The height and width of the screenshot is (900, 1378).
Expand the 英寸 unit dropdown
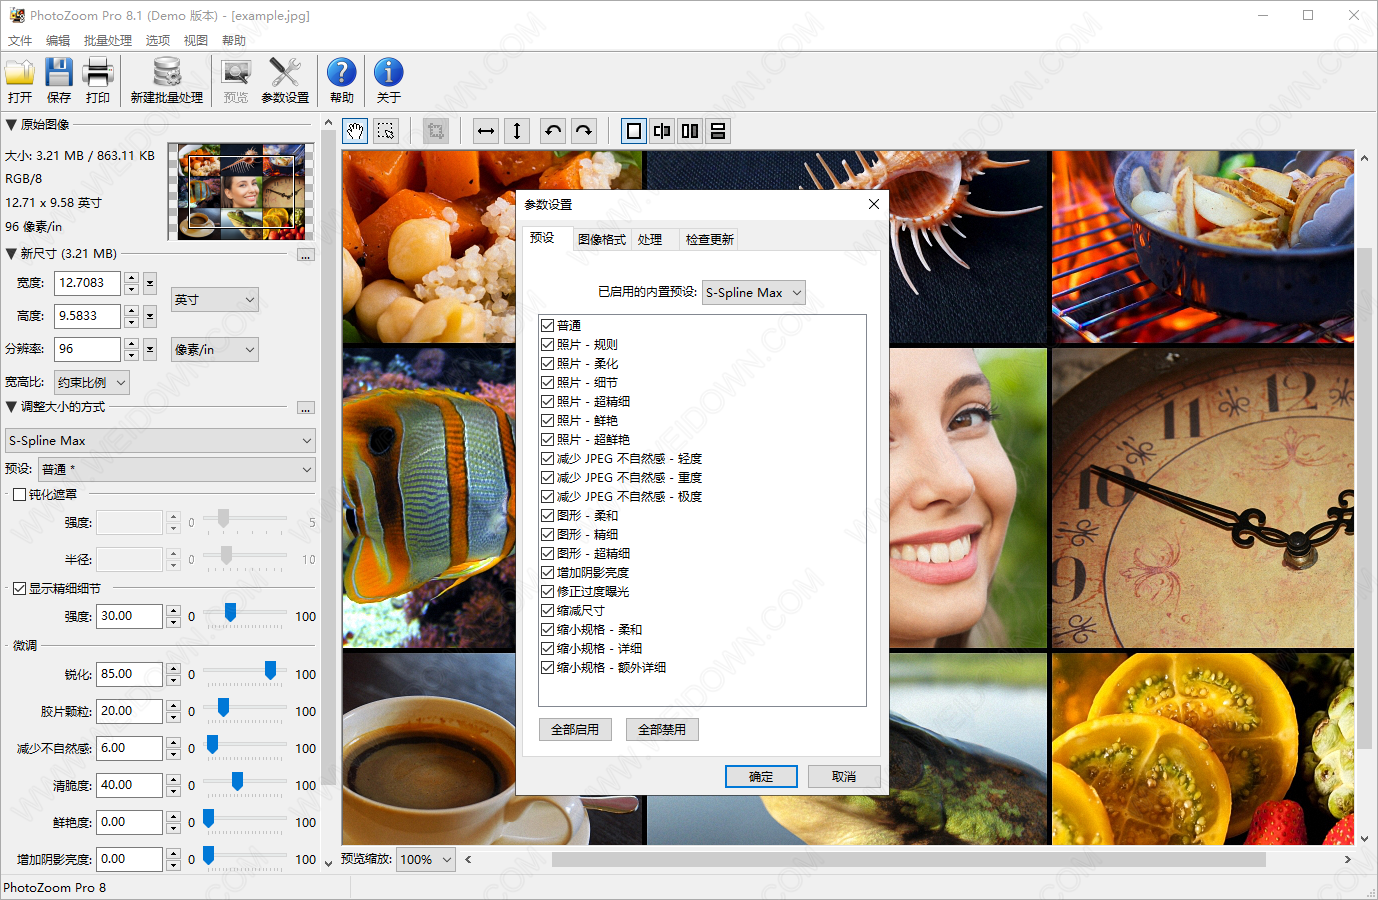(214, 299)
